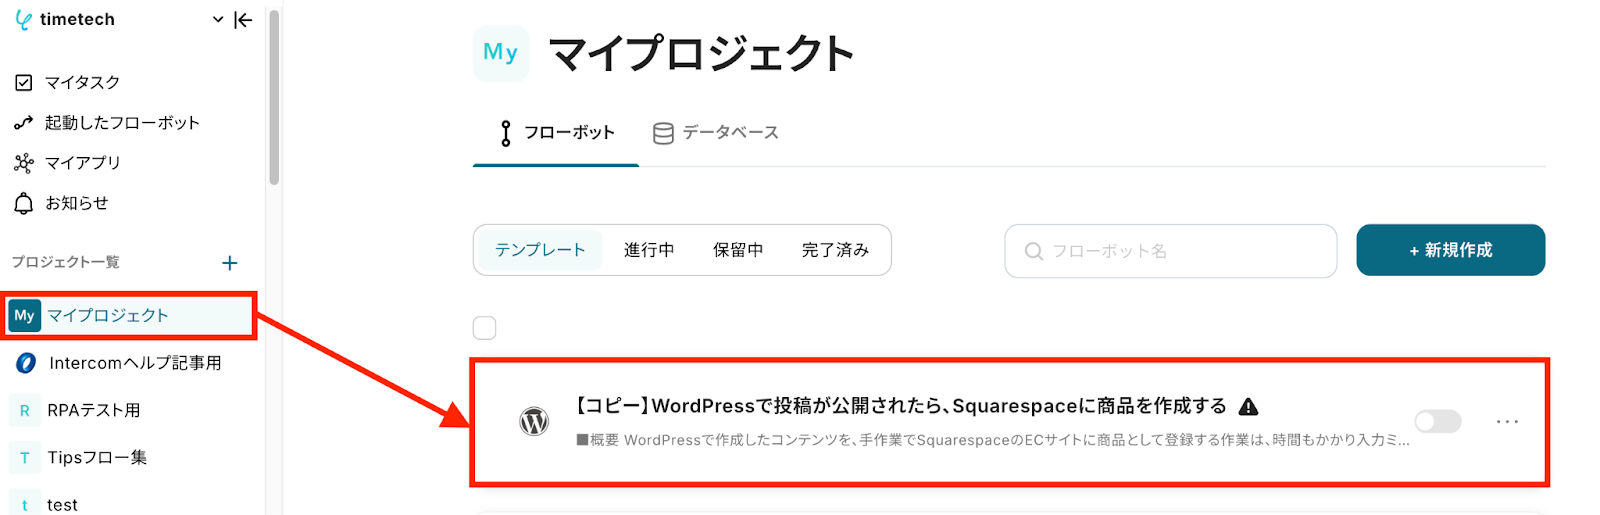Click the プロジェクト一覧 heading
Screen dimensions: 1600x515
pos(66,262)
